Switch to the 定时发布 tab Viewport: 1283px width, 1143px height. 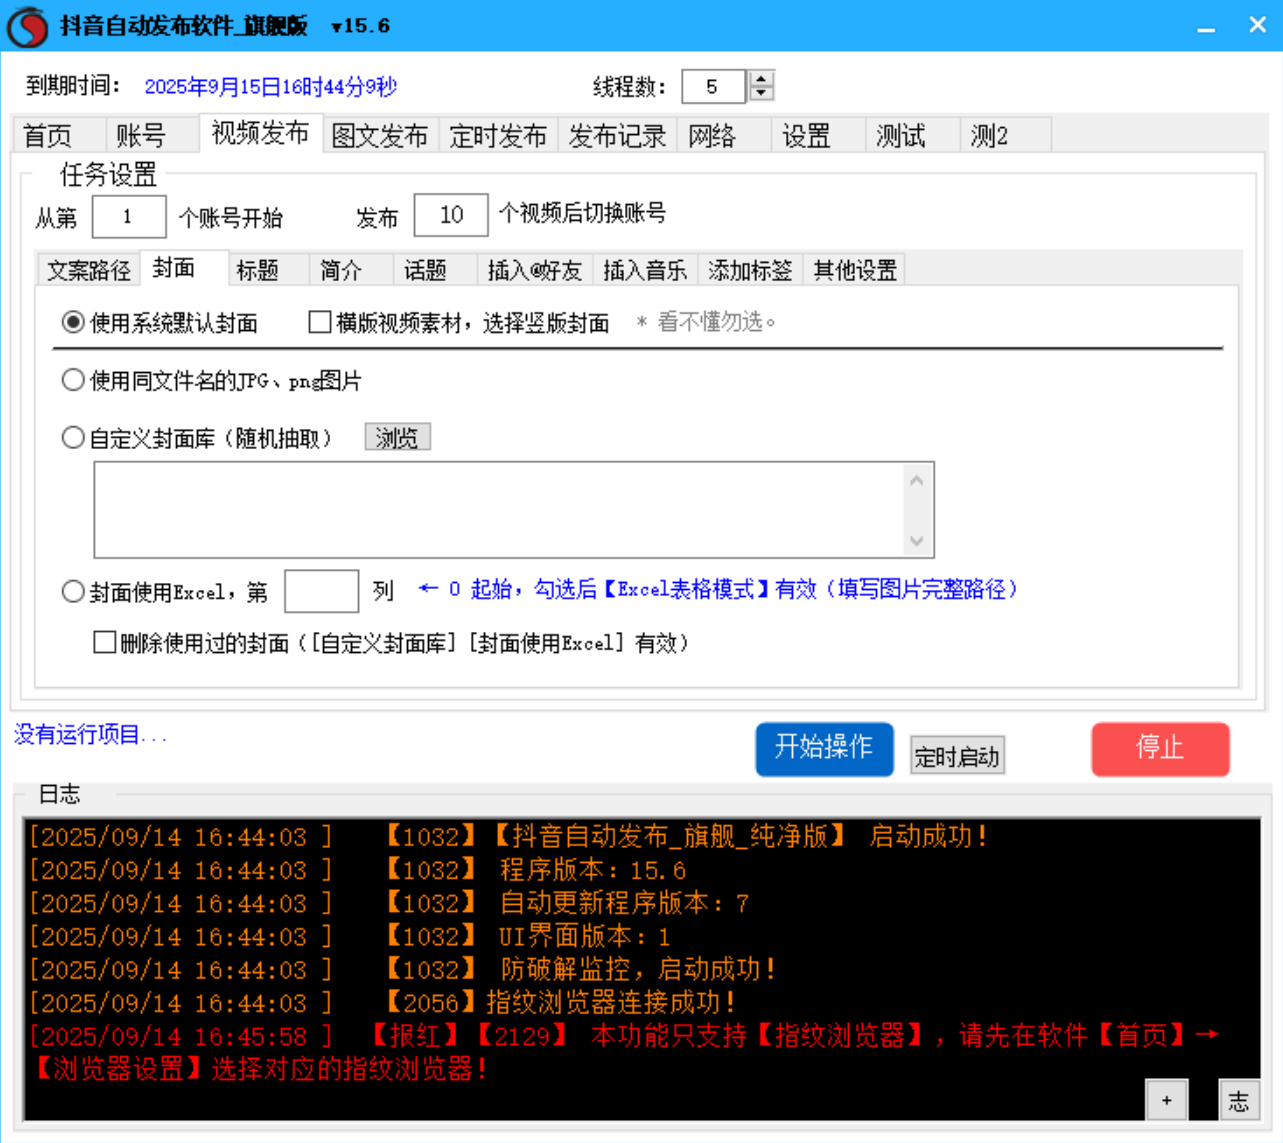(x=499, y=135)
